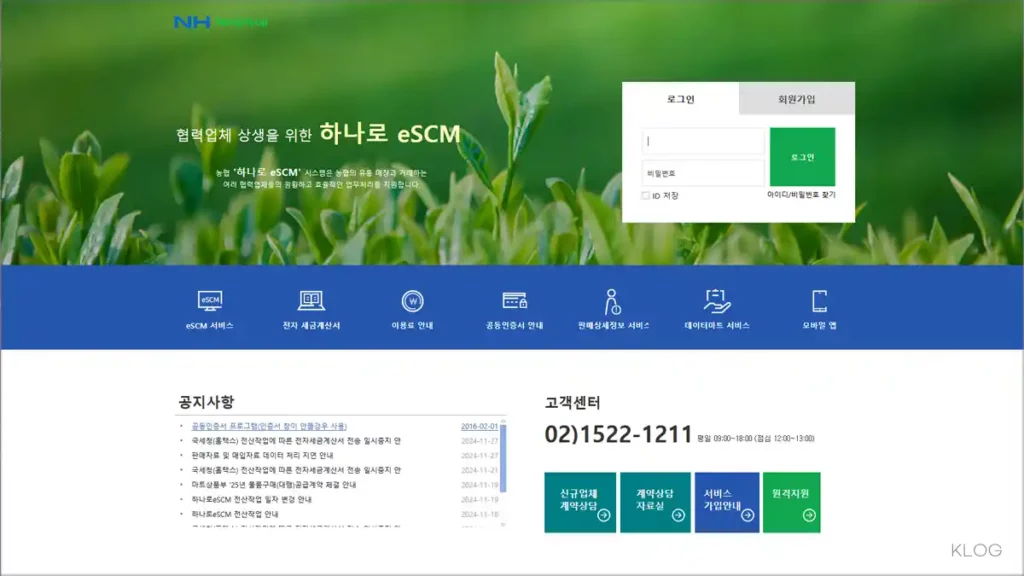Open the 공동인증서 안내 card-lock icon
Image resolution: width=1024 pixels, height=576 pixels.
515,300
